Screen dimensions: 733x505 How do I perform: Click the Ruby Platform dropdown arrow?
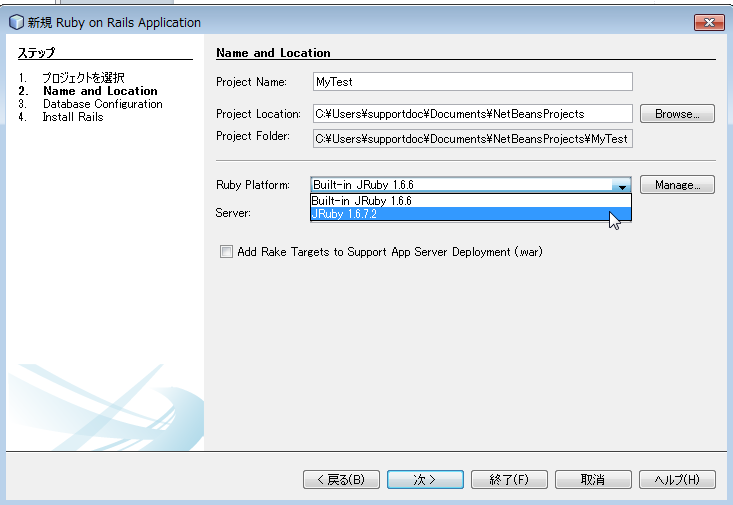pyautogui.click(x=622, y=185)
